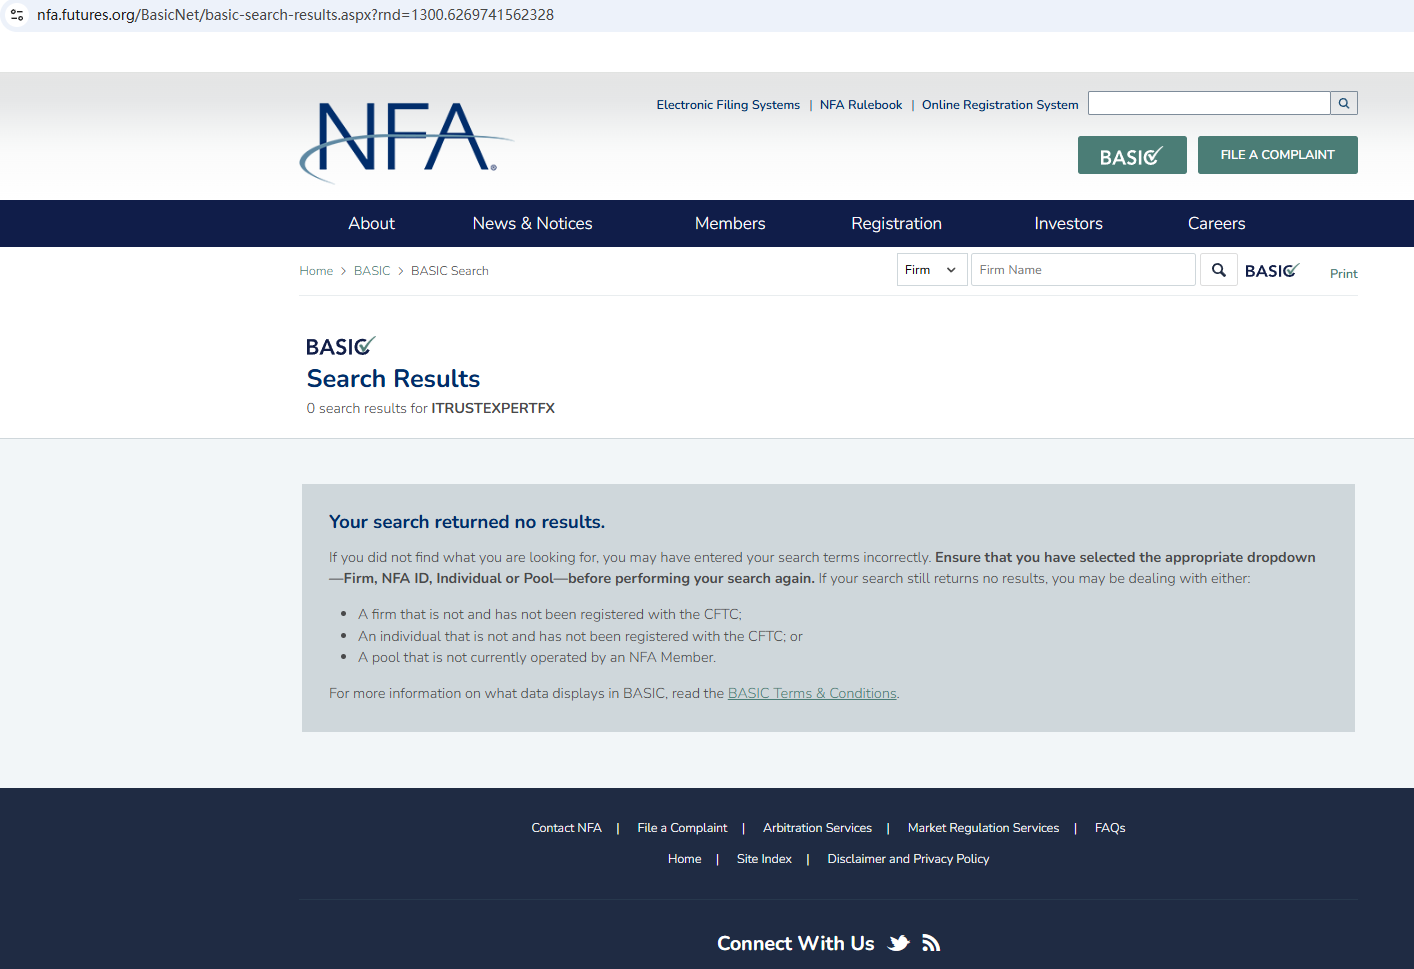1414x969 pixels.
Task: Click the "Your search returned no results." heading
Action: 467,522
